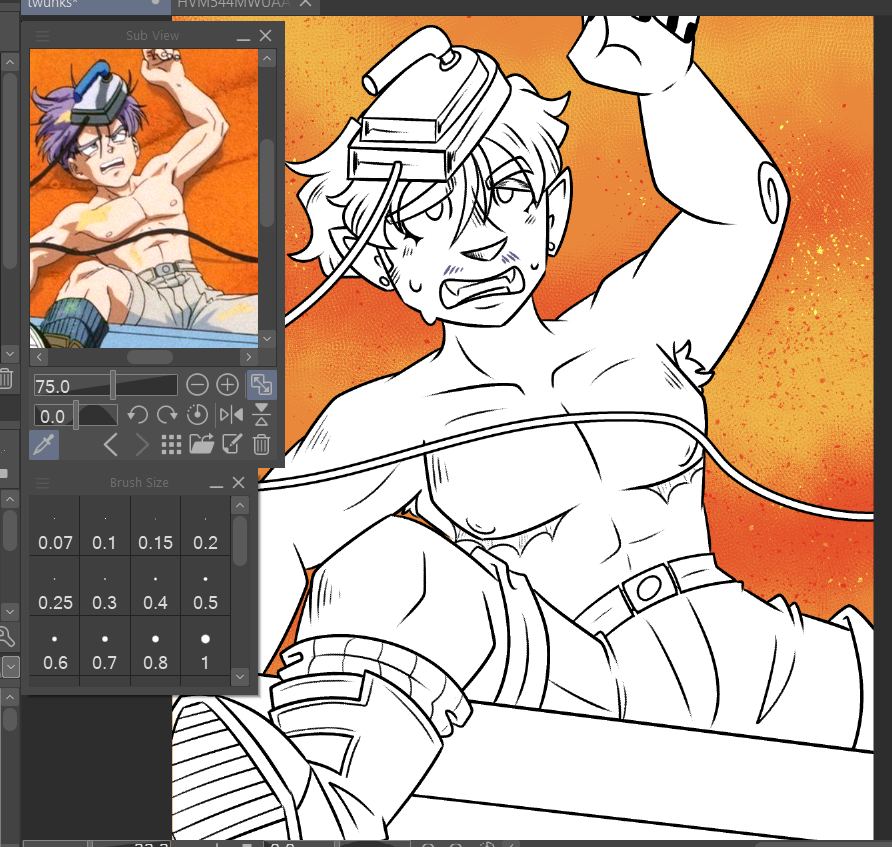Zoom in the Sub View image
892x847 pixels.
pyautogui.click(x=228, y=385)
